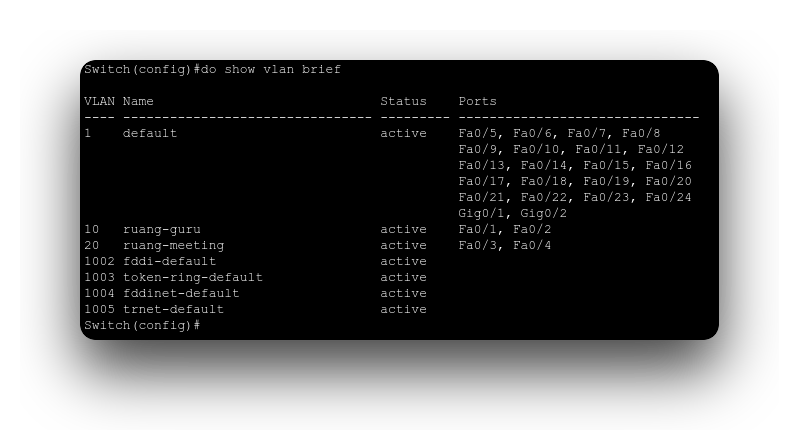Click the fddinet-default VLAN name

(x=181, y=293)
